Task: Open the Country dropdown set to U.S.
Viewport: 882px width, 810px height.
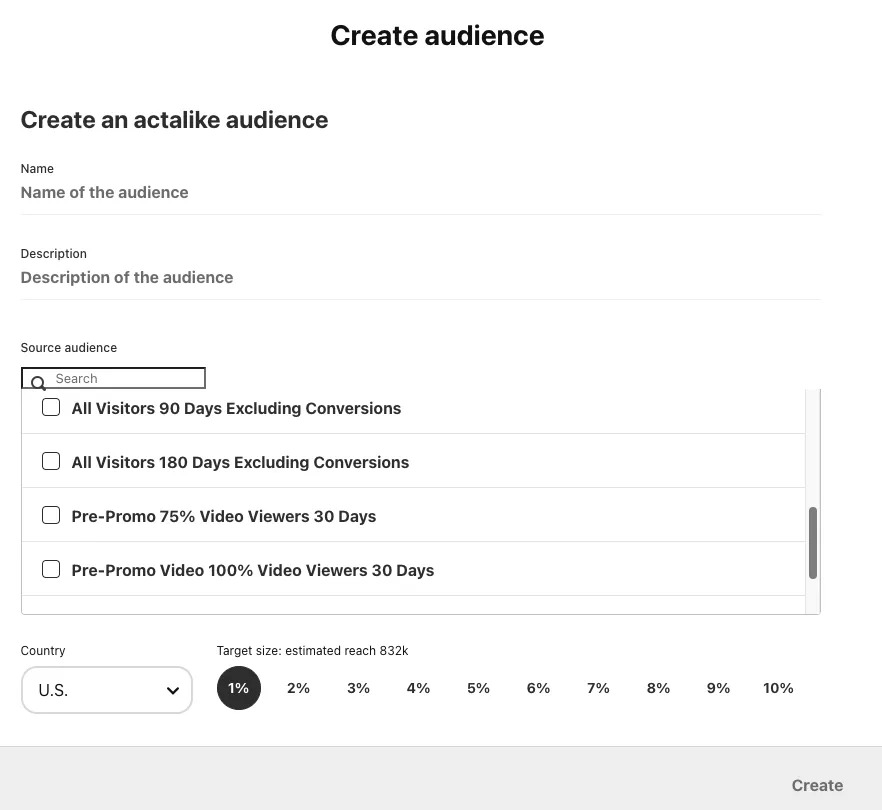Action: (106, 690)
